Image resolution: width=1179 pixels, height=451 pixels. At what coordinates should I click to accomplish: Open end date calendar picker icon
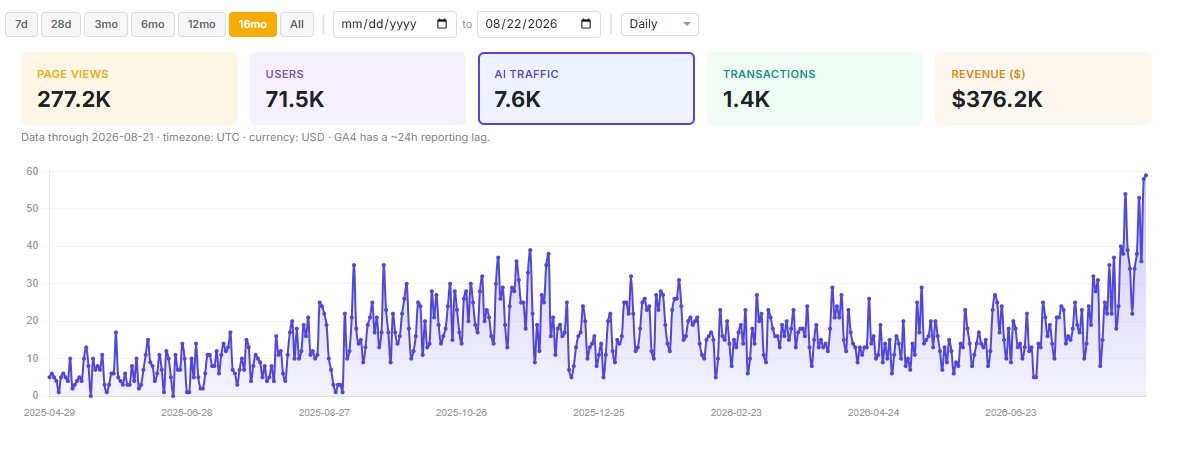[586, 24]
